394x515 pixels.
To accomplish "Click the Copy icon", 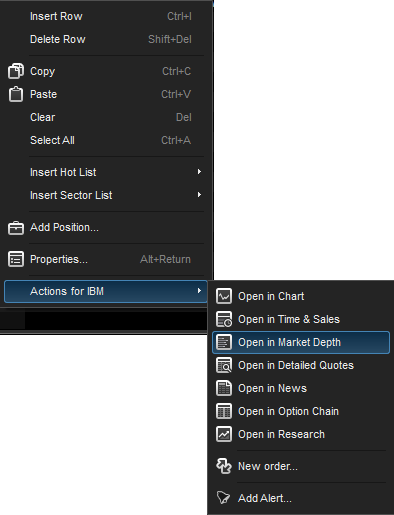I will pyautogui.click(x=16, y=71).
